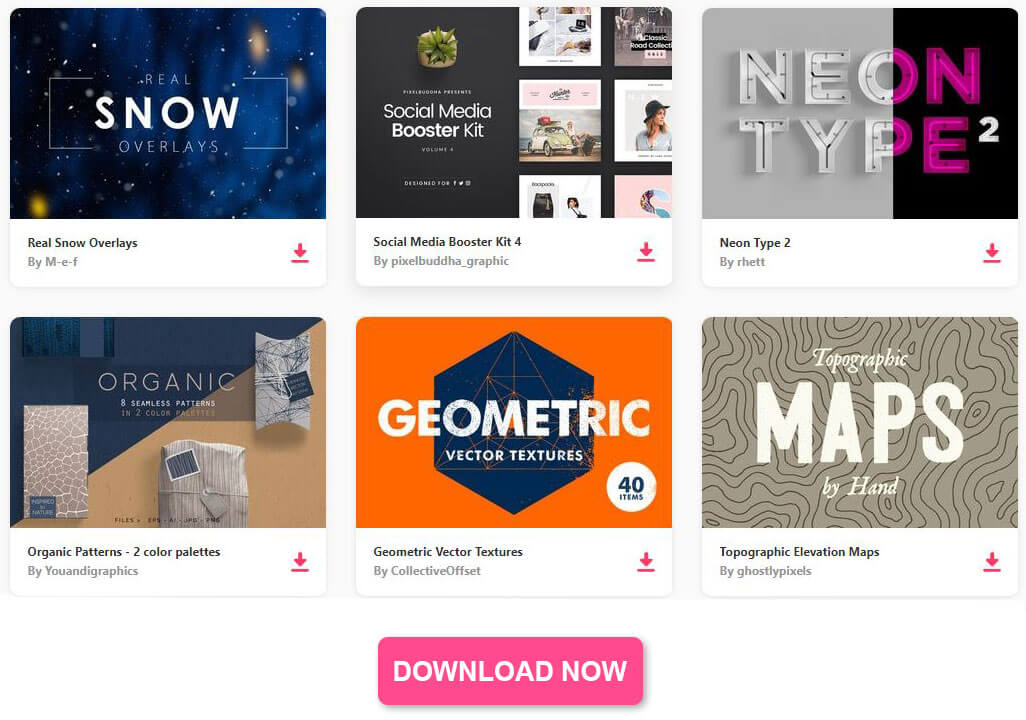Open the Social Media Booster Kit 4 title

tap(448, 242)
